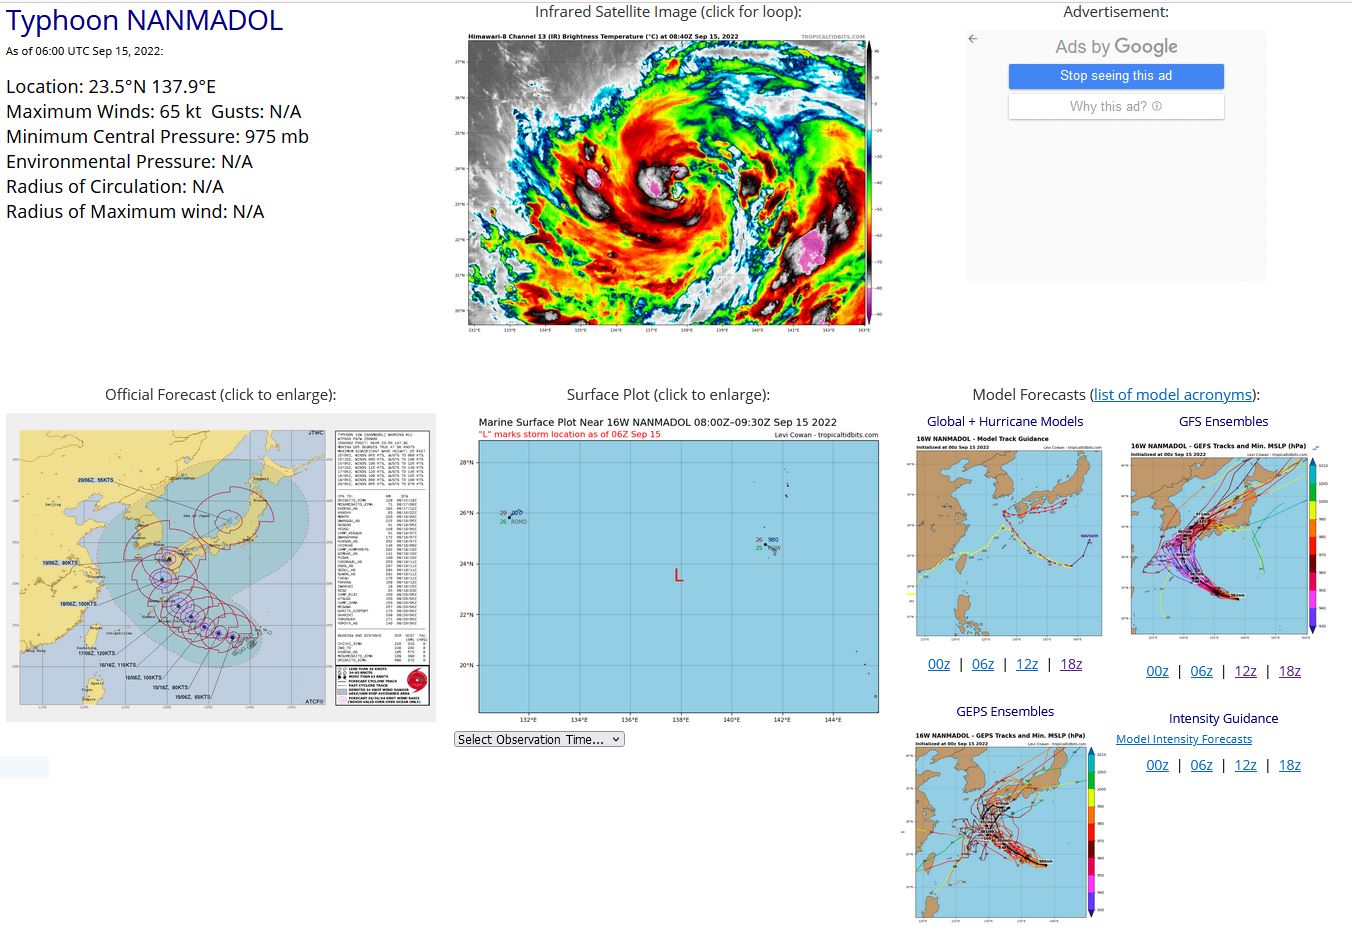Click the red L storm location marker
The image size is (1352, 941).
[679, 576]
